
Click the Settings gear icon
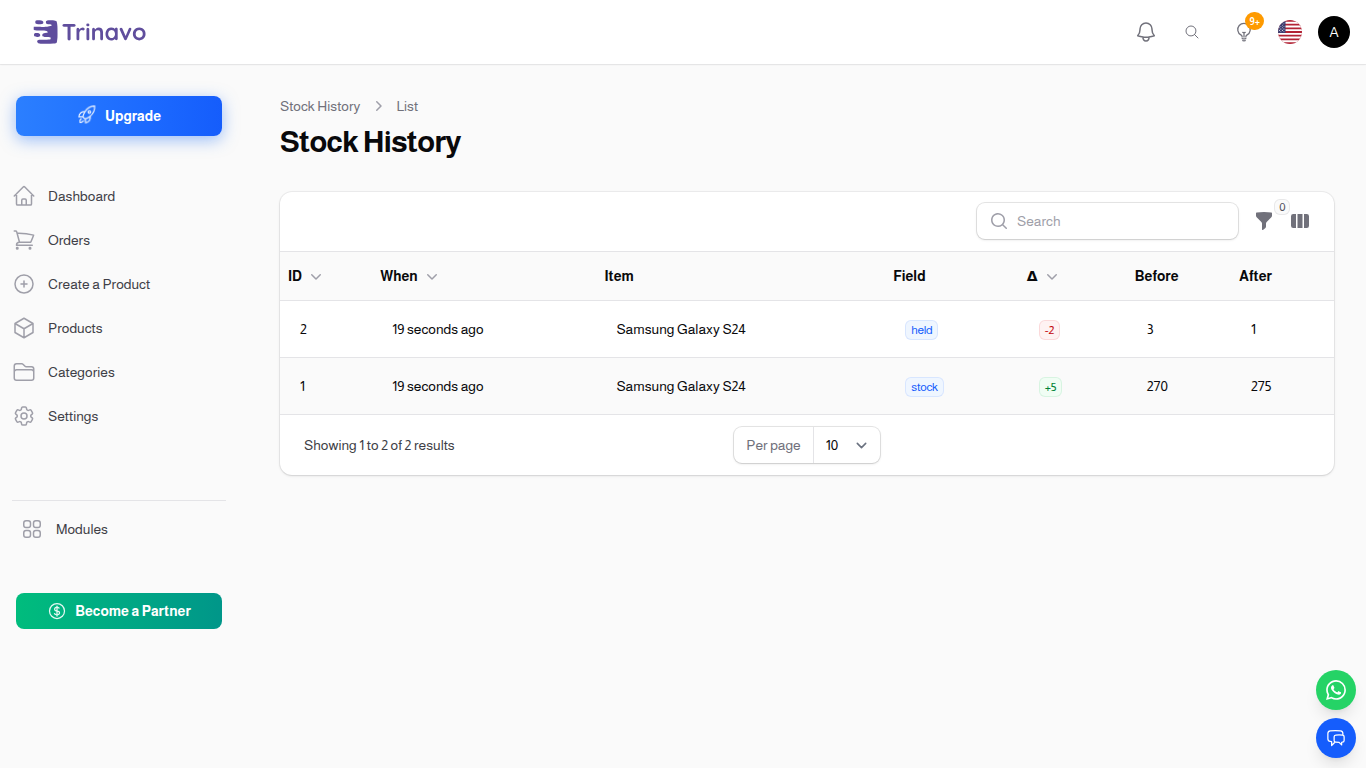coord(24,416)
